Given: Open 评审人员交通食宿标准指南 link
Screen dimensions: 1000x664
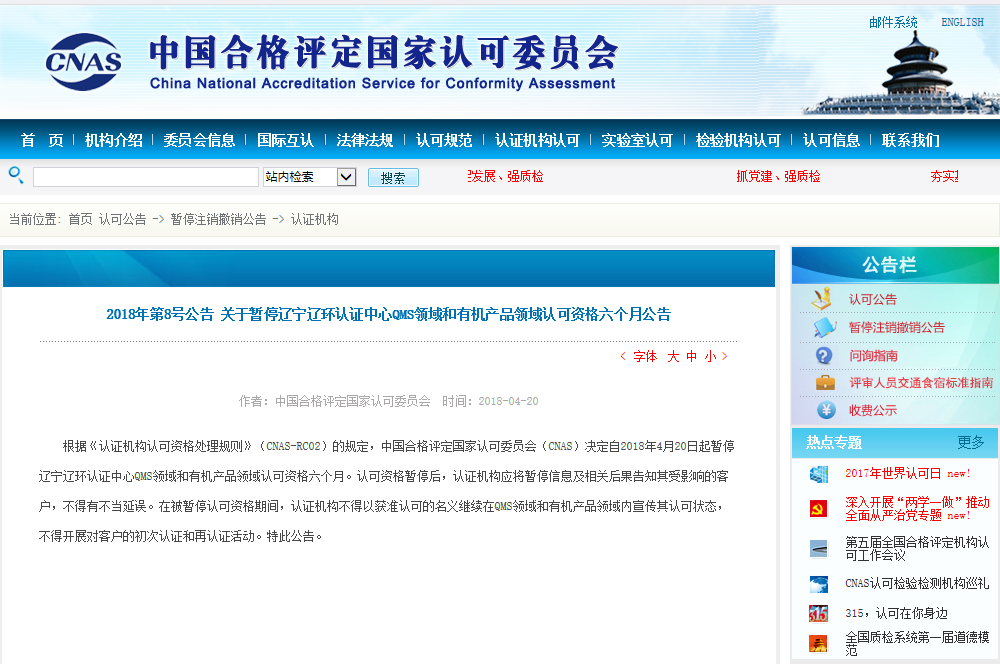Looking at the screenshot, I should [x=920, y=383].
